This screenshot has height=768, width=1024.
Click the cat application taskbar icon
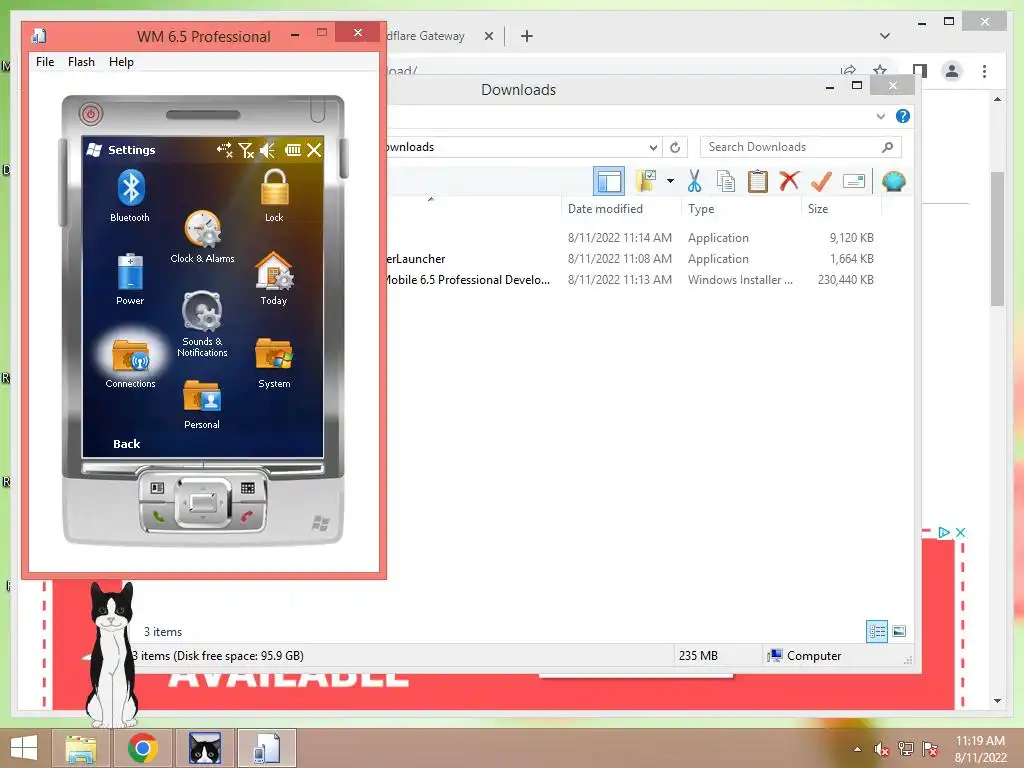point(205,748)
